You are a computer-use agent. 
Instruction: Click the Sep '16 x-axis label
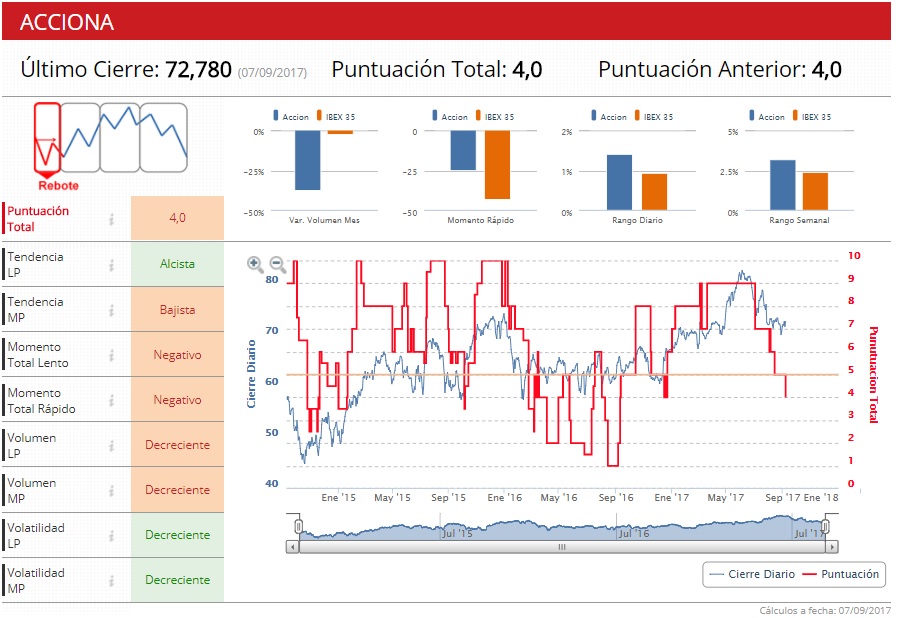(616, 498)
